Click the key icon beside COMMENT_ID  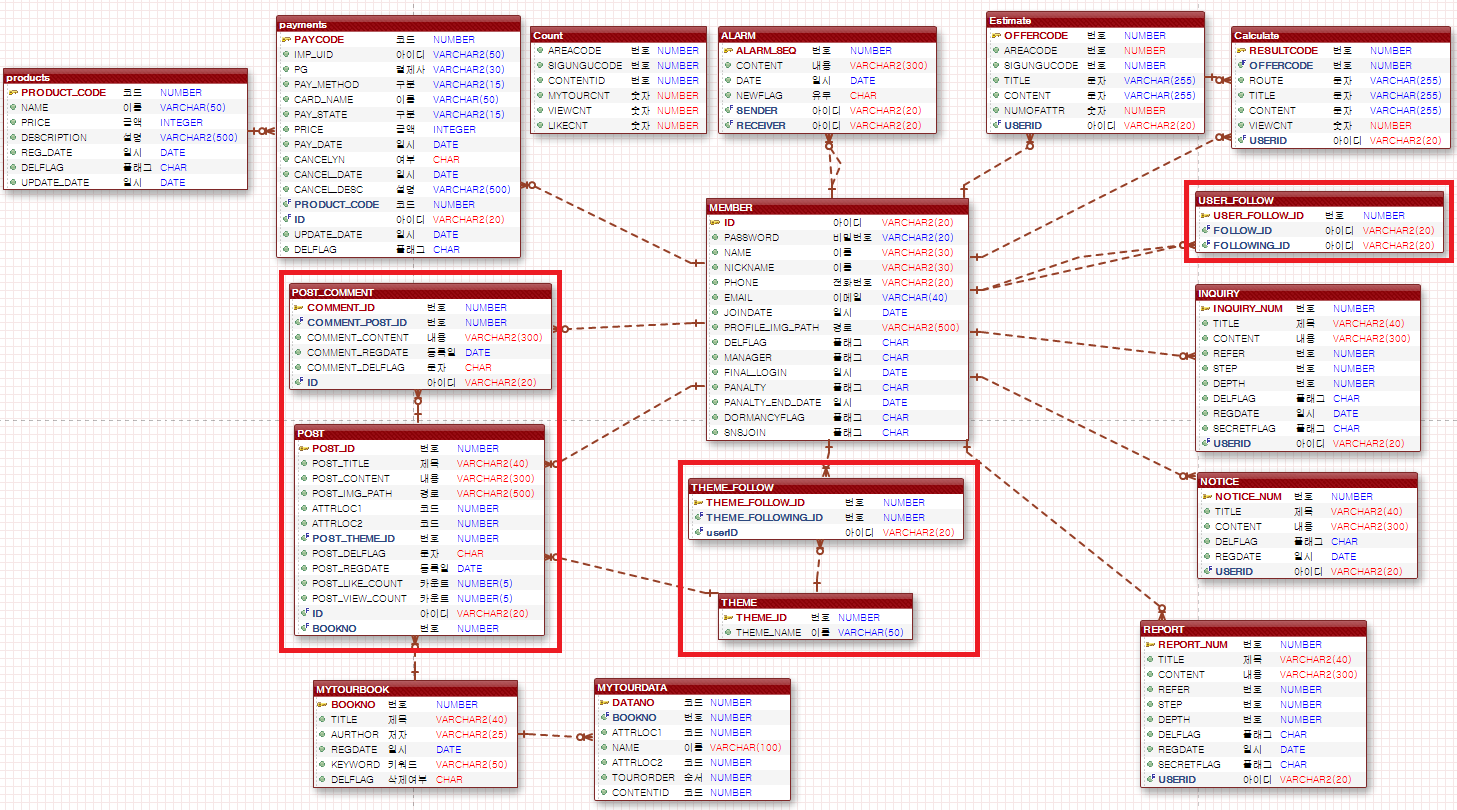click(298, 307)
